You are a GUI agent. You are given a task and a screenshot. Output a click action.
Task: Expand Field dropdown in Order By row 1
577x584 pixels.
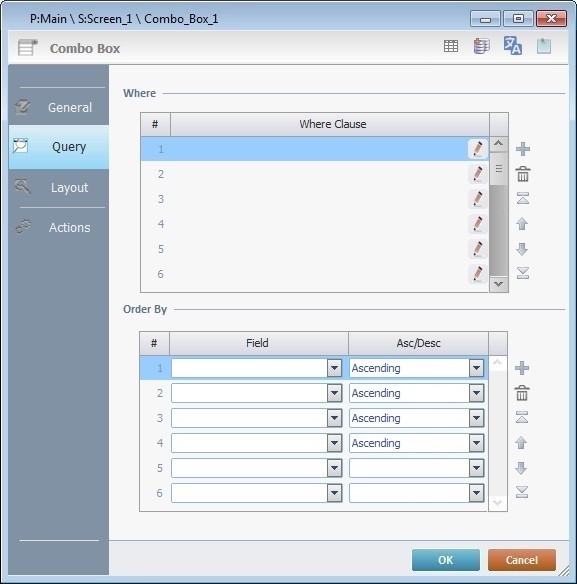(x=335, y=368)
